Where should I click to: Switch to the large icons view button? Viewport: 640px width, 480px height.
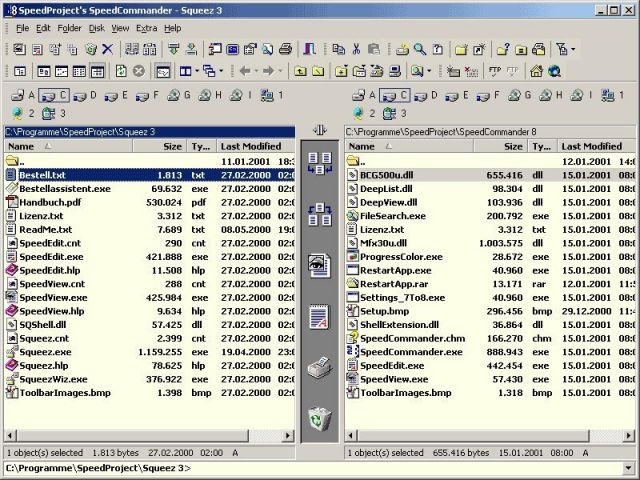pos(44,71)
